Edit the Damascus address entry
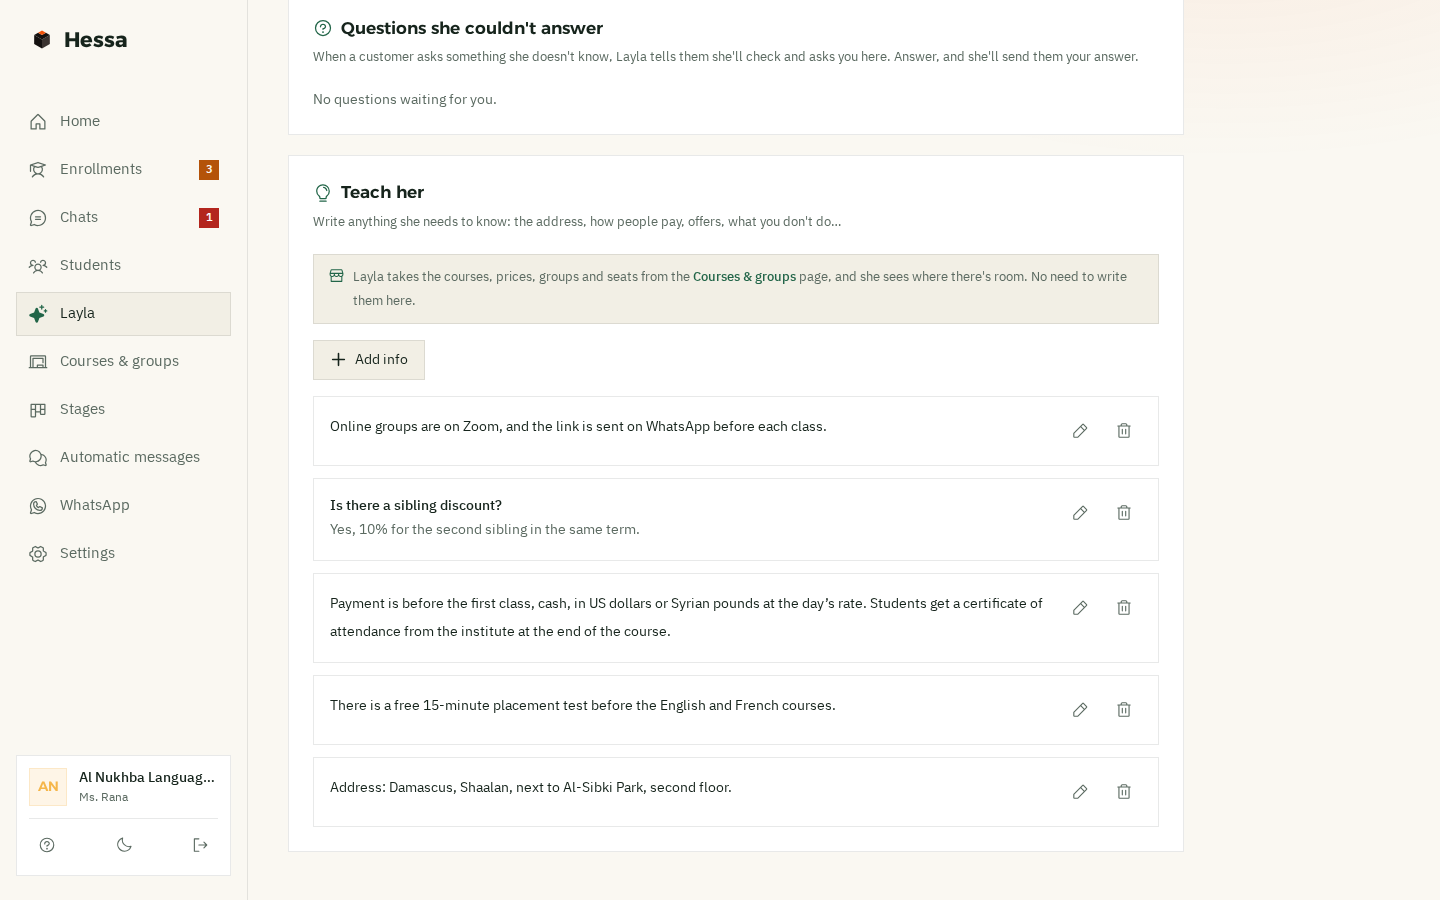This screenshot has height=900, width=1440. click(x=1080, y=792)
